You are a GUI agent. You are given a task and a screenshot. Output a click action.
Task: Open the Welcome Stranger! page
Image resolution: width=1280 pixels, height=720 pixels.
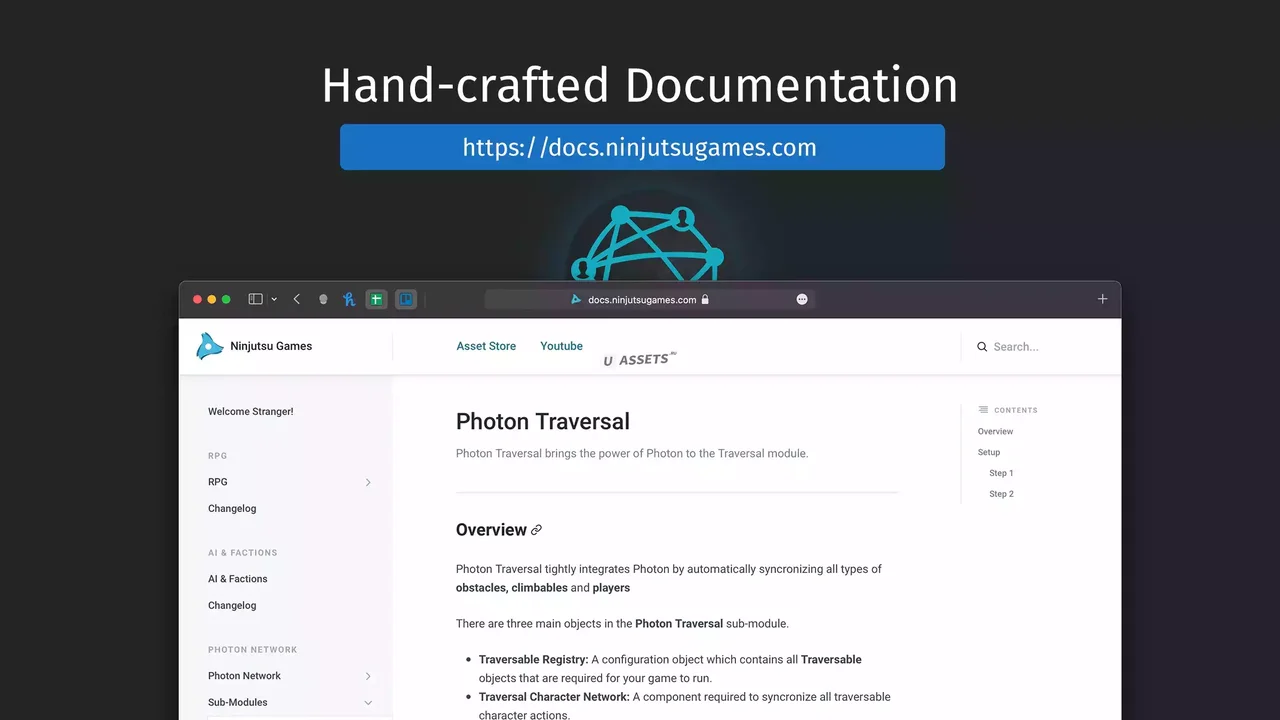tap(251, 411)
